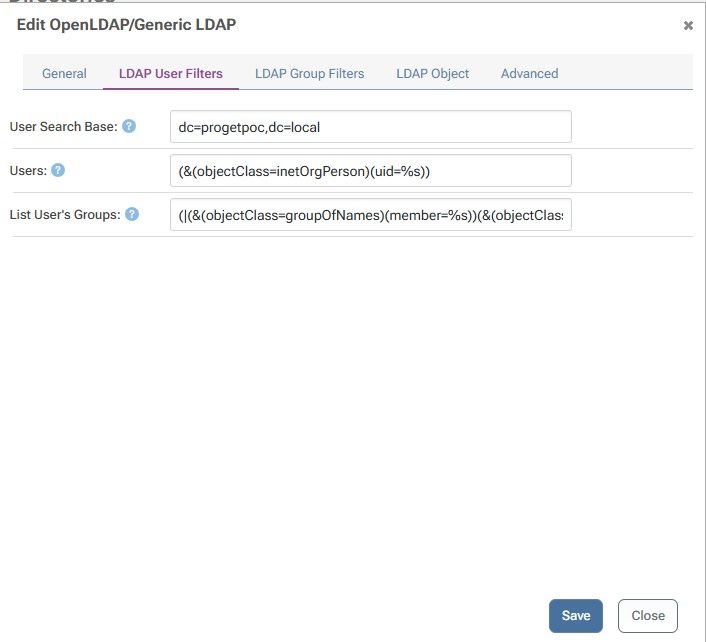706x642 pixels.
Task: Click the Users label
Action: click(28, 171)
